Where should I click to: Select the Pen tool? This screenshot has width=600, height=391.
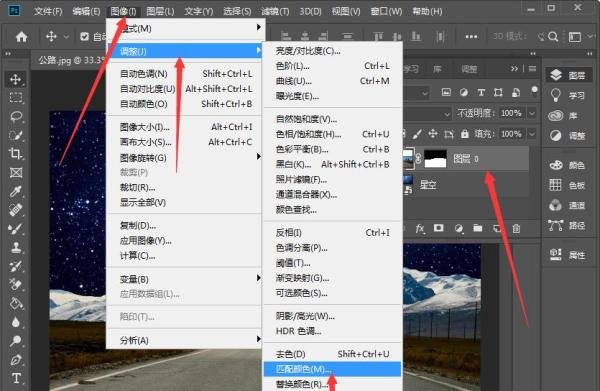coord(16,360)
